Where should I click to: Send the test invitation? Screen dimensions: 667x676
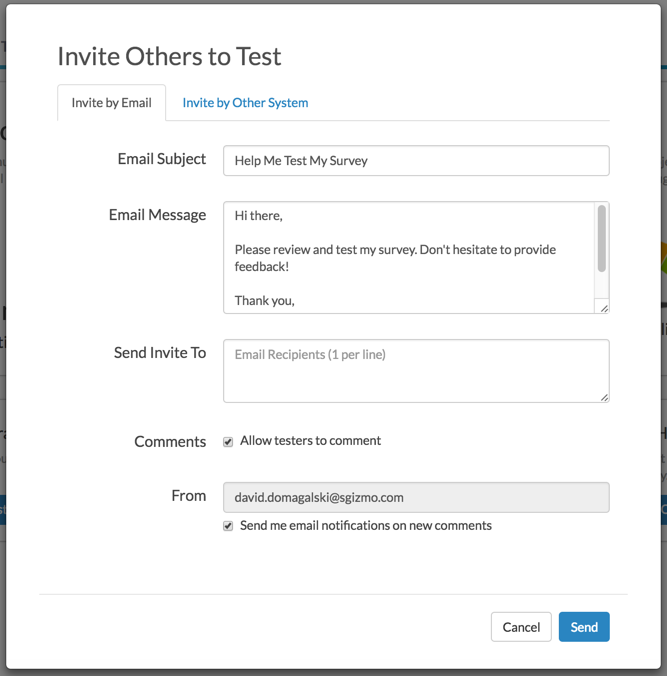pyautogui.click(x=584, y=627)
